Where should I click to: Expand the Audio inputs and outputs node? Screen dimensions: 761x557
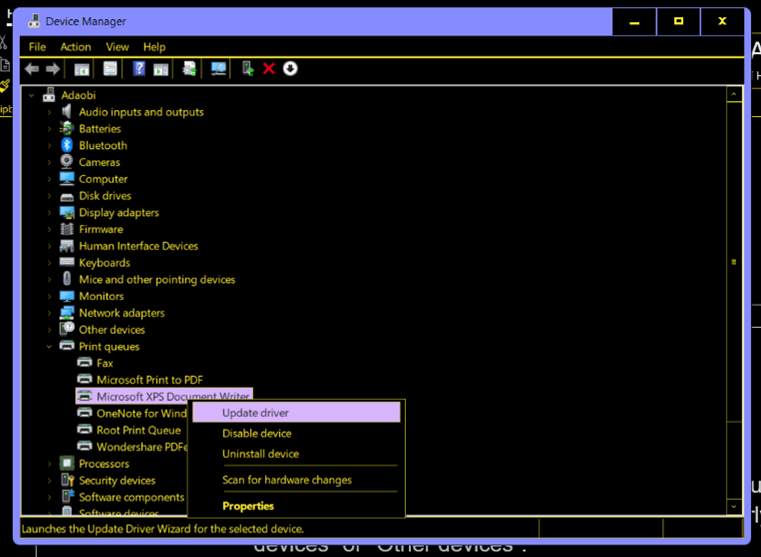coord(49,112)
